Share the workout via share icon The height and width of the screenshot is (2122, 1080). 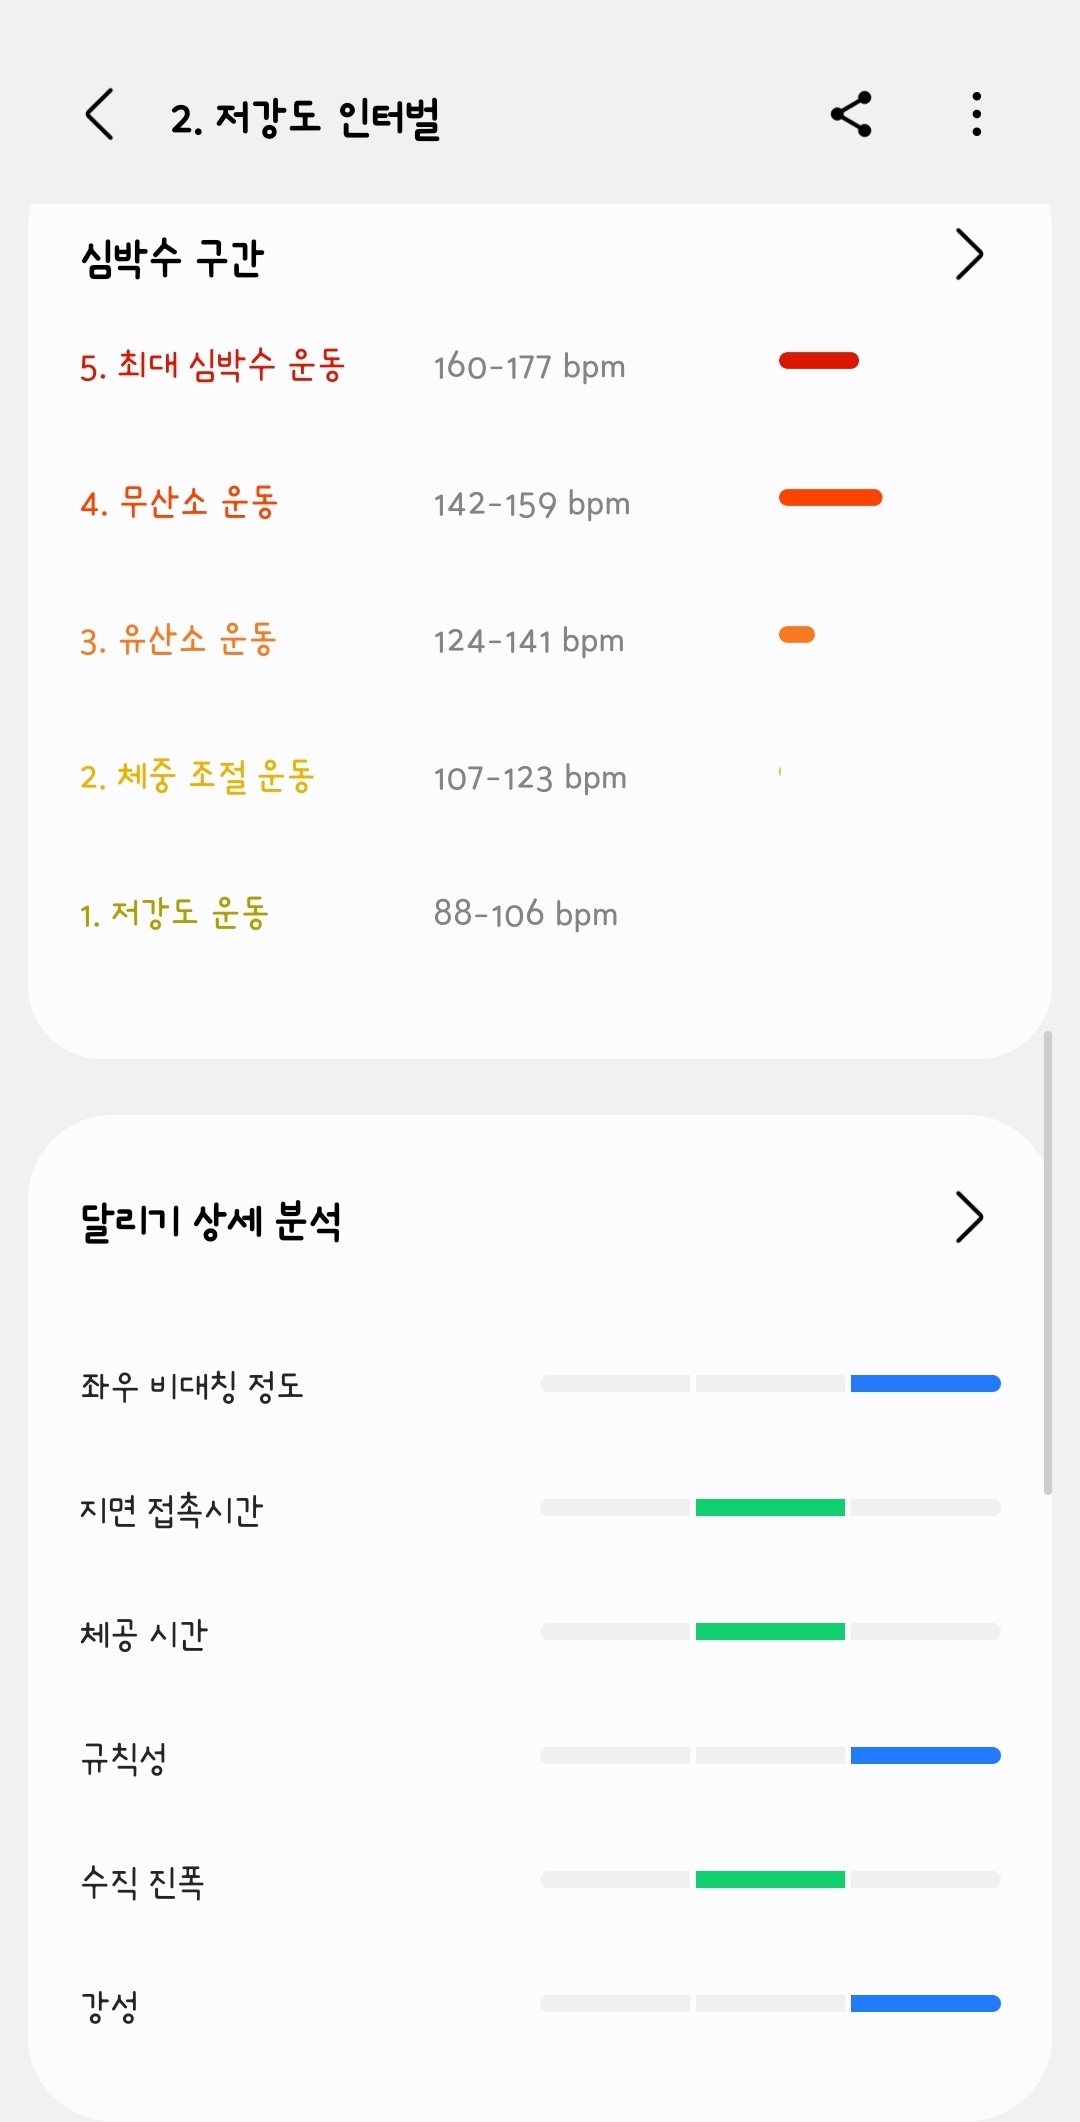point(852,114)
